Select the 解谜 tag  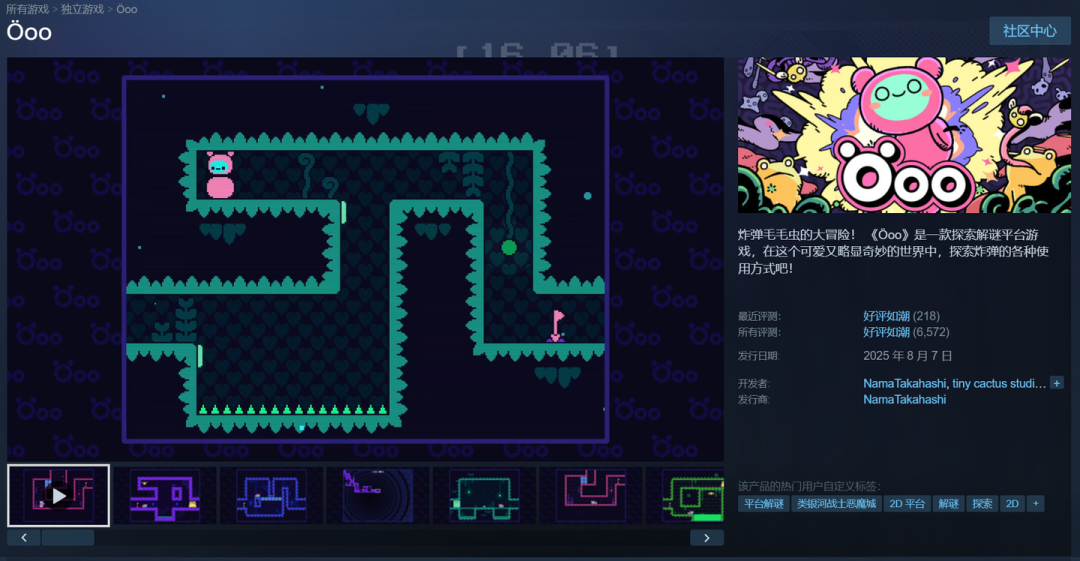[948, 504]
